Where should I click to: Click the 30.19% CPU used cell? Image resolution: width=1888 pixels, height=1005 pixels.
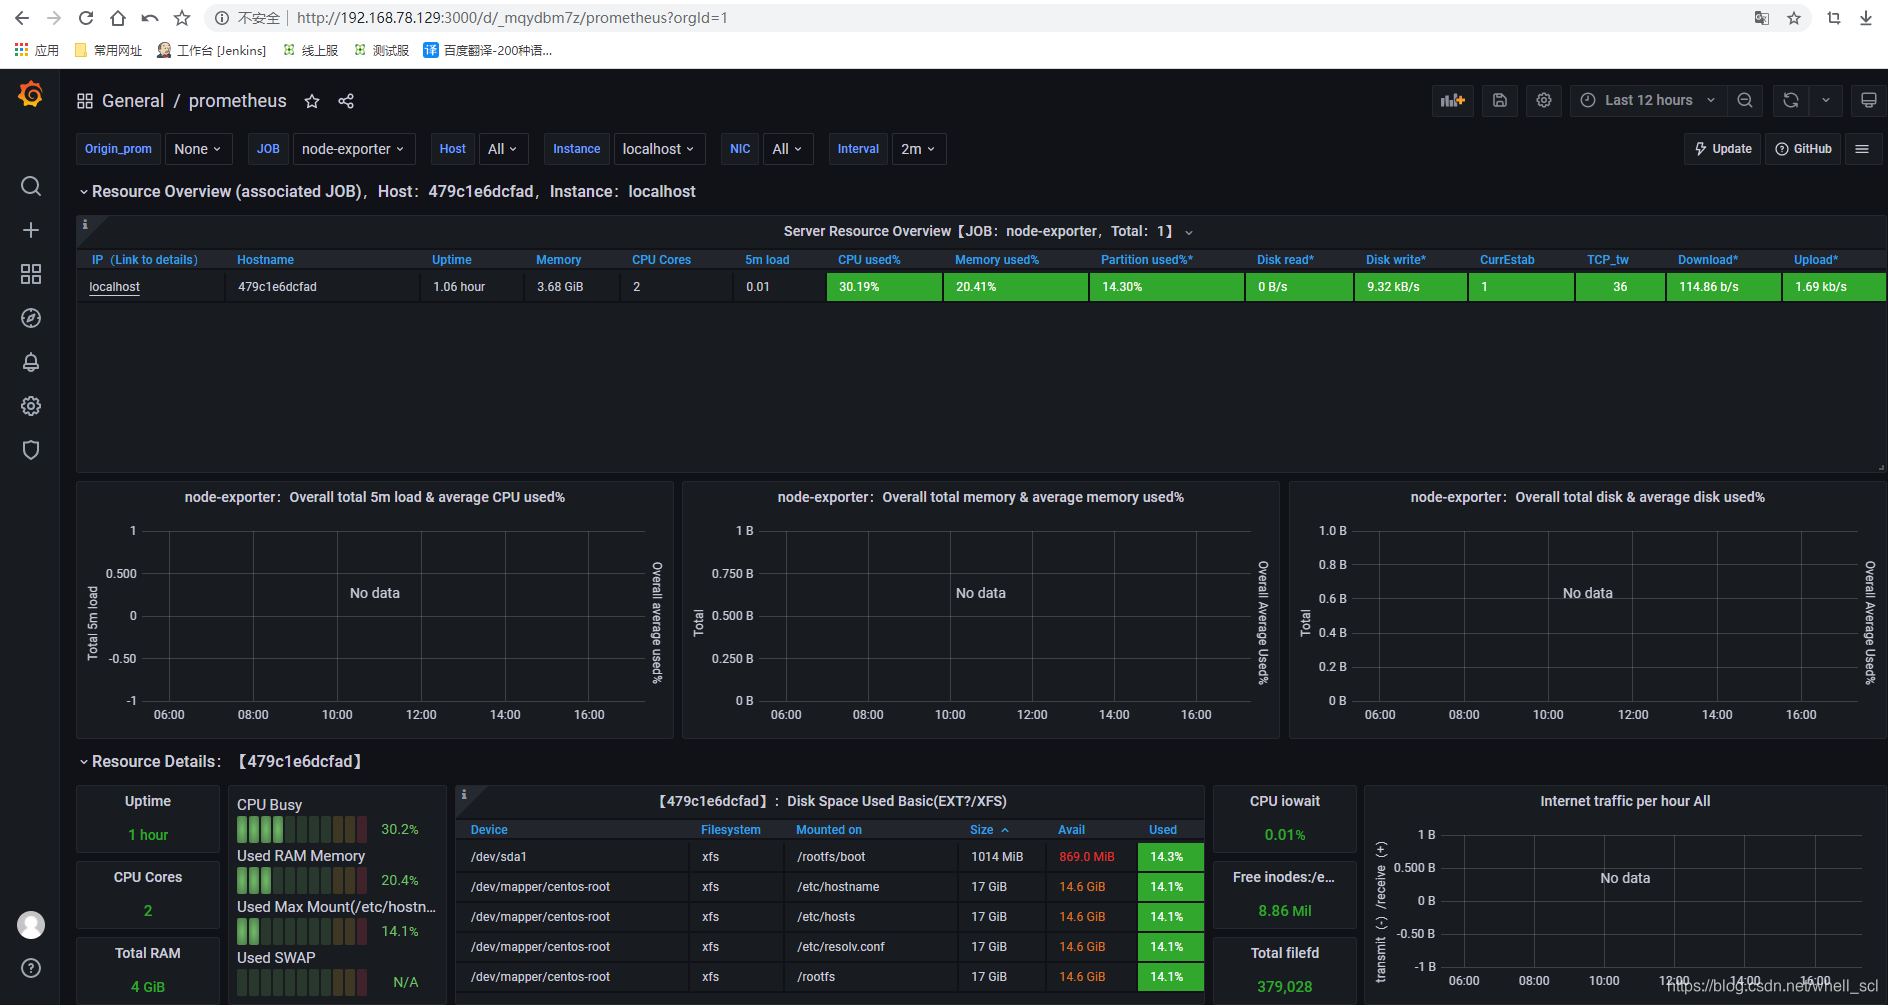tap(884, 287)
